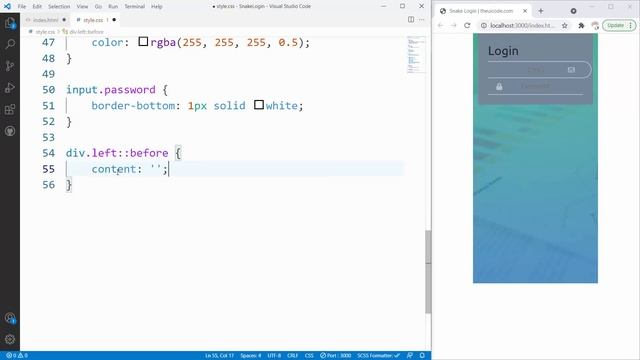The image size is (640, 360).
Task: Click the browser forward arrow
Action: point(453,25)
